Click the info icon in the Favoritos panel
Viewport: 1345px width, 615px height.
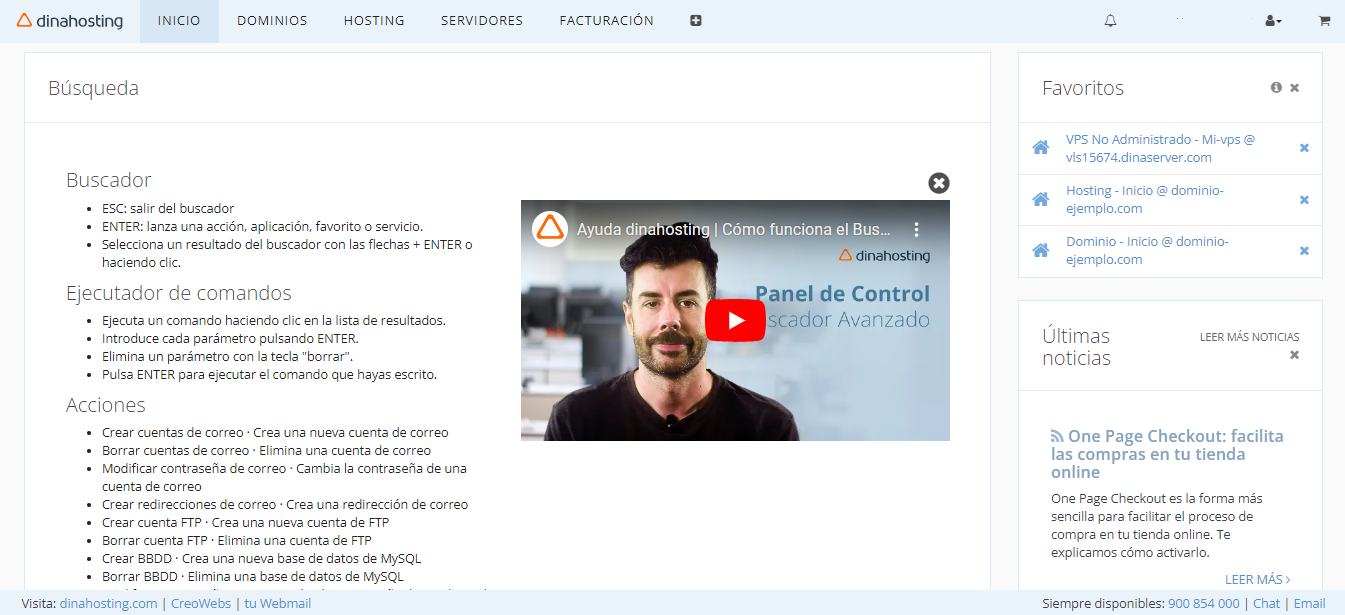tap(1276, 87)
